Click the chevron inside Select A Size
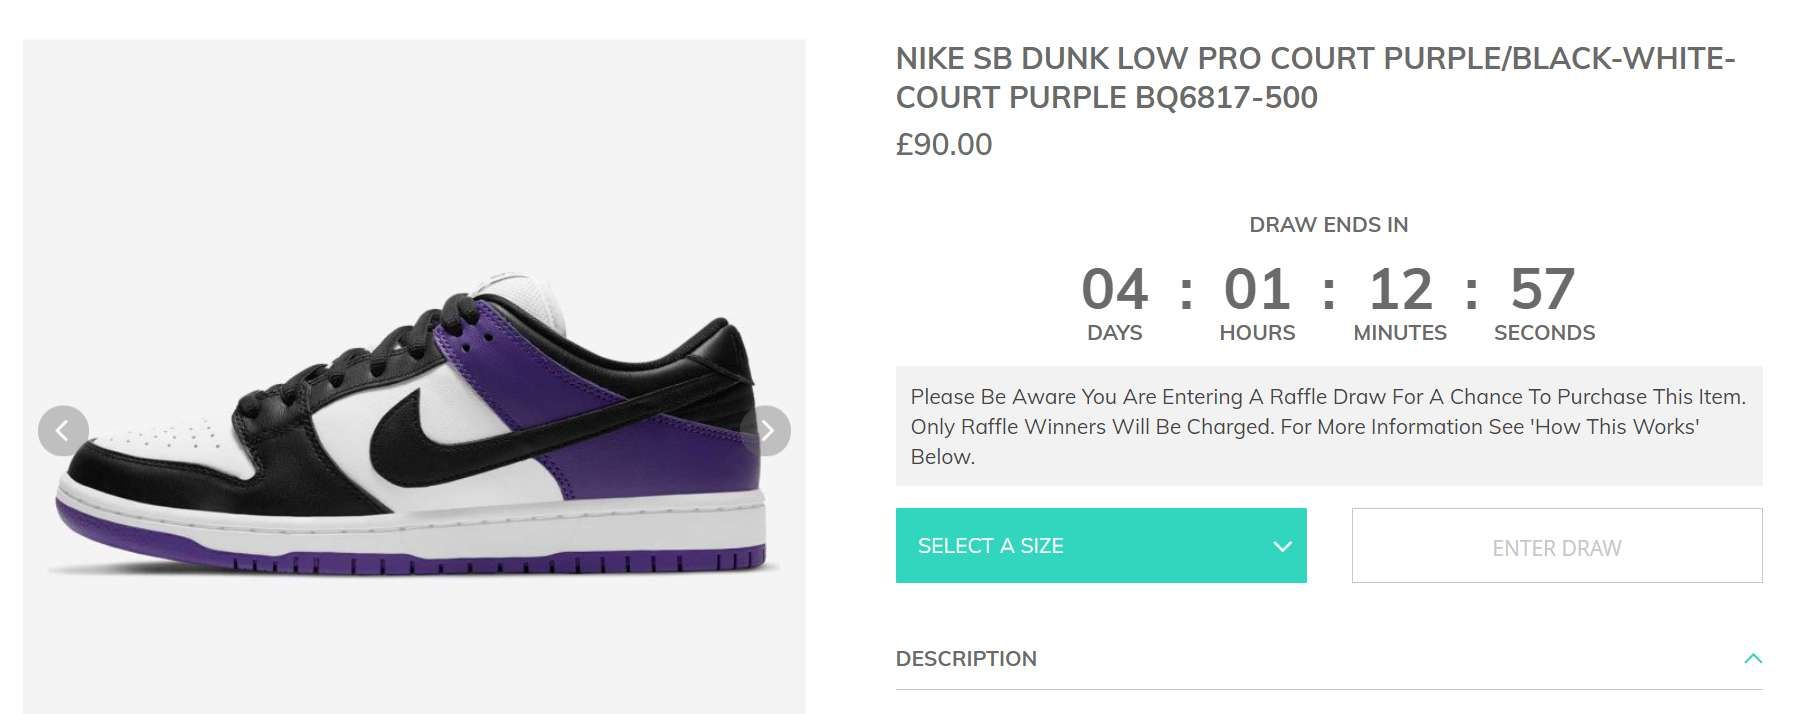Image resolution: width=1804 pixels, height=714 pixels. pos(1282,546)
